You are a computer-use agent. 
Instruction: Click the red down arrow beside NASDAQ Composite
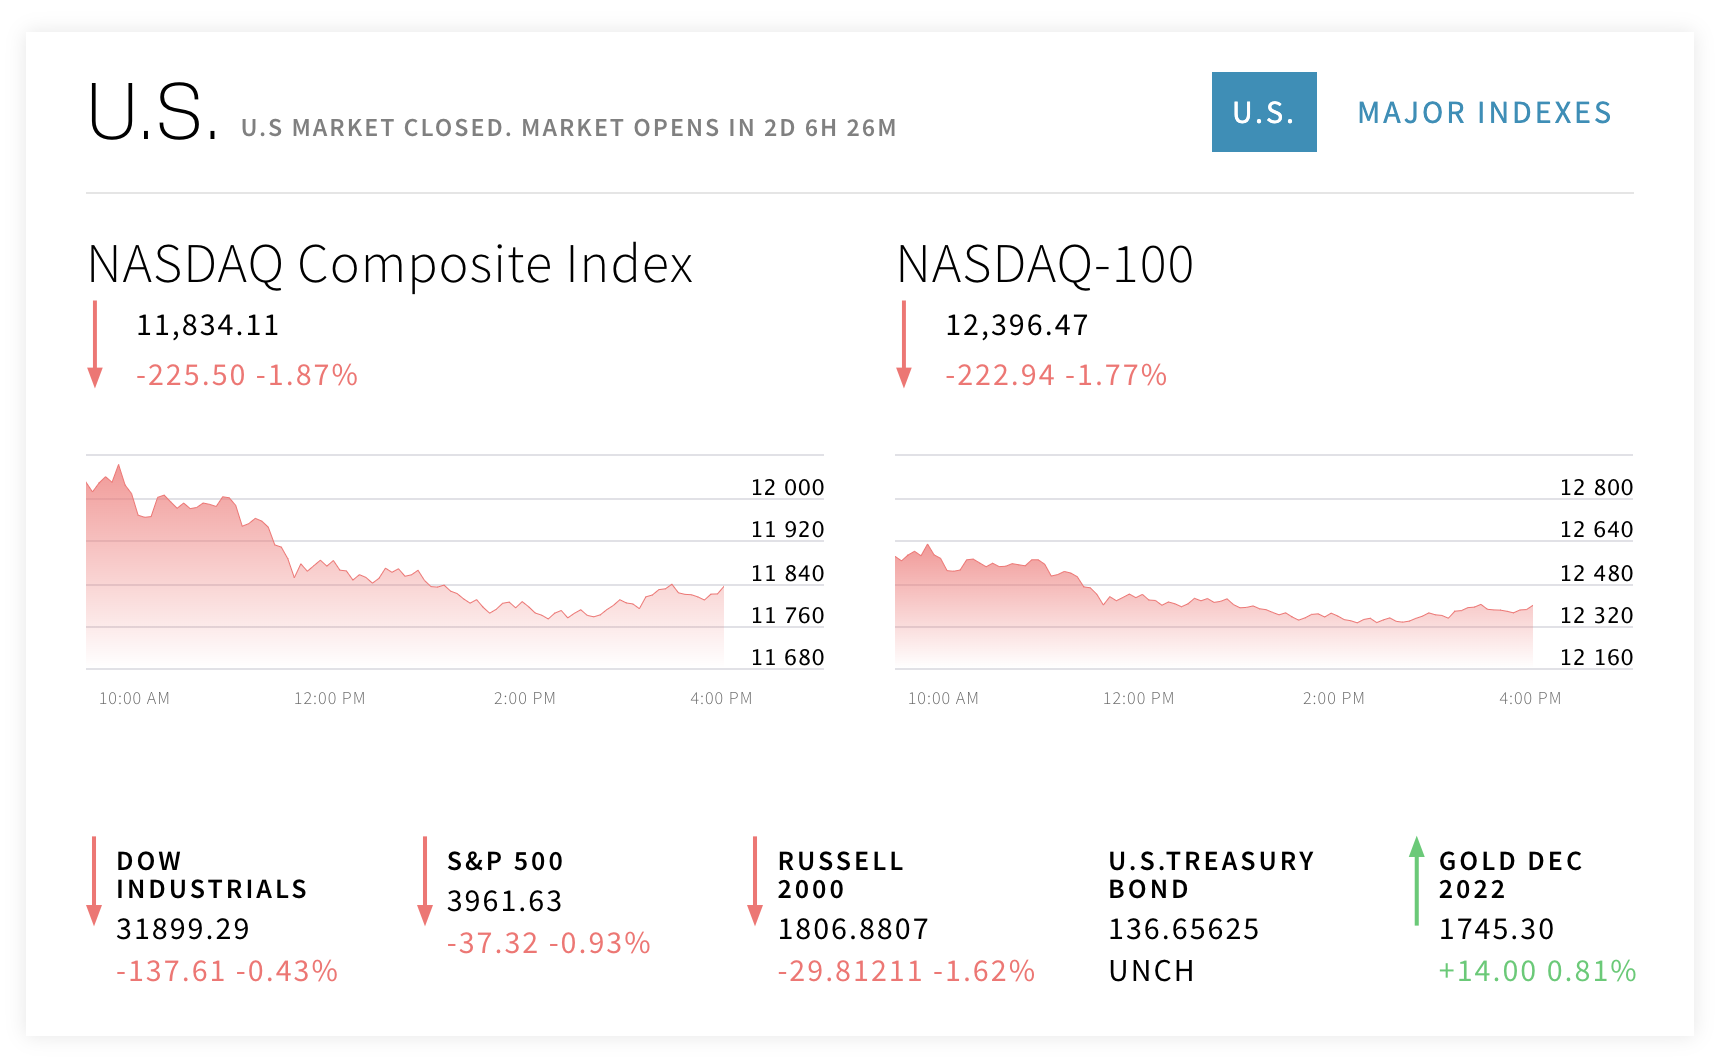click(95, 344)
